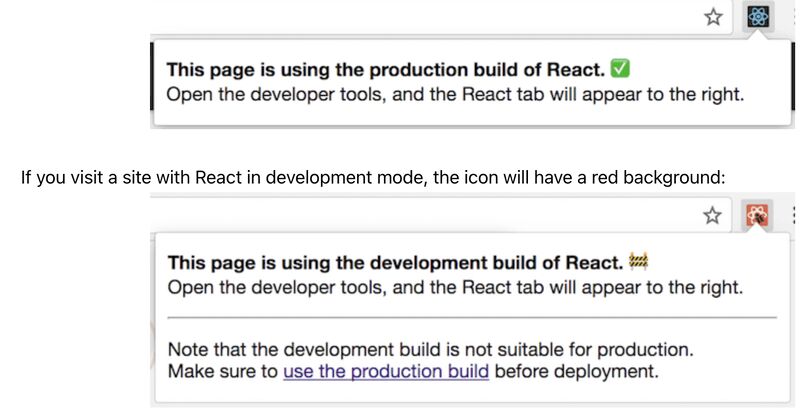Open the 'use the production build' link
The height and width of the screenshot is (408, 800).
pos(386,371)
